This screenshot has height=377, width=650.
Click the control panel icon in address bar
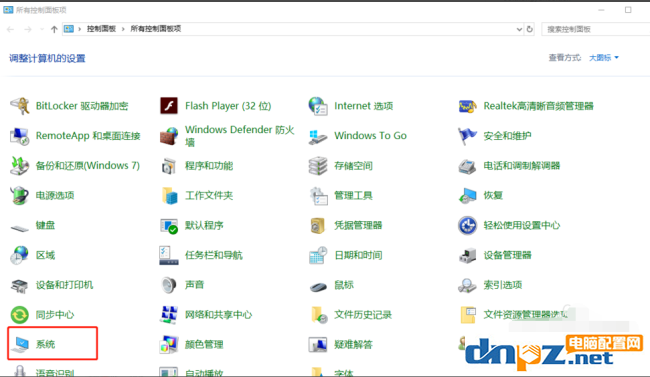tap(69, 29)
